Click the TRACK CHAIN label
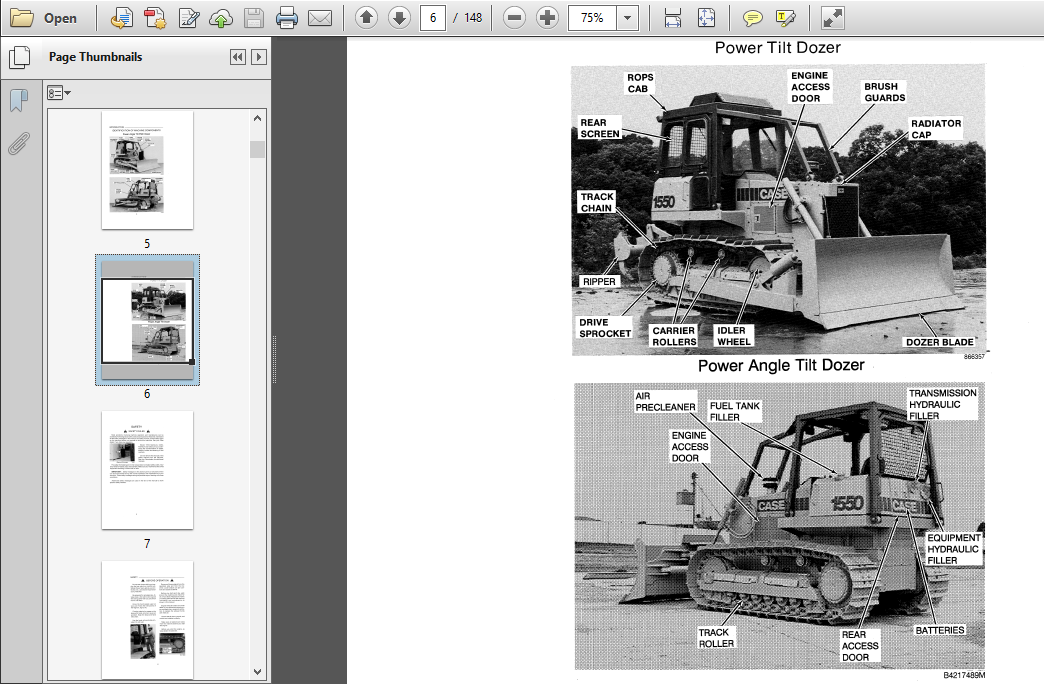Image resolution: width=1044 pixels, height=684 pixels. point(597,202)
